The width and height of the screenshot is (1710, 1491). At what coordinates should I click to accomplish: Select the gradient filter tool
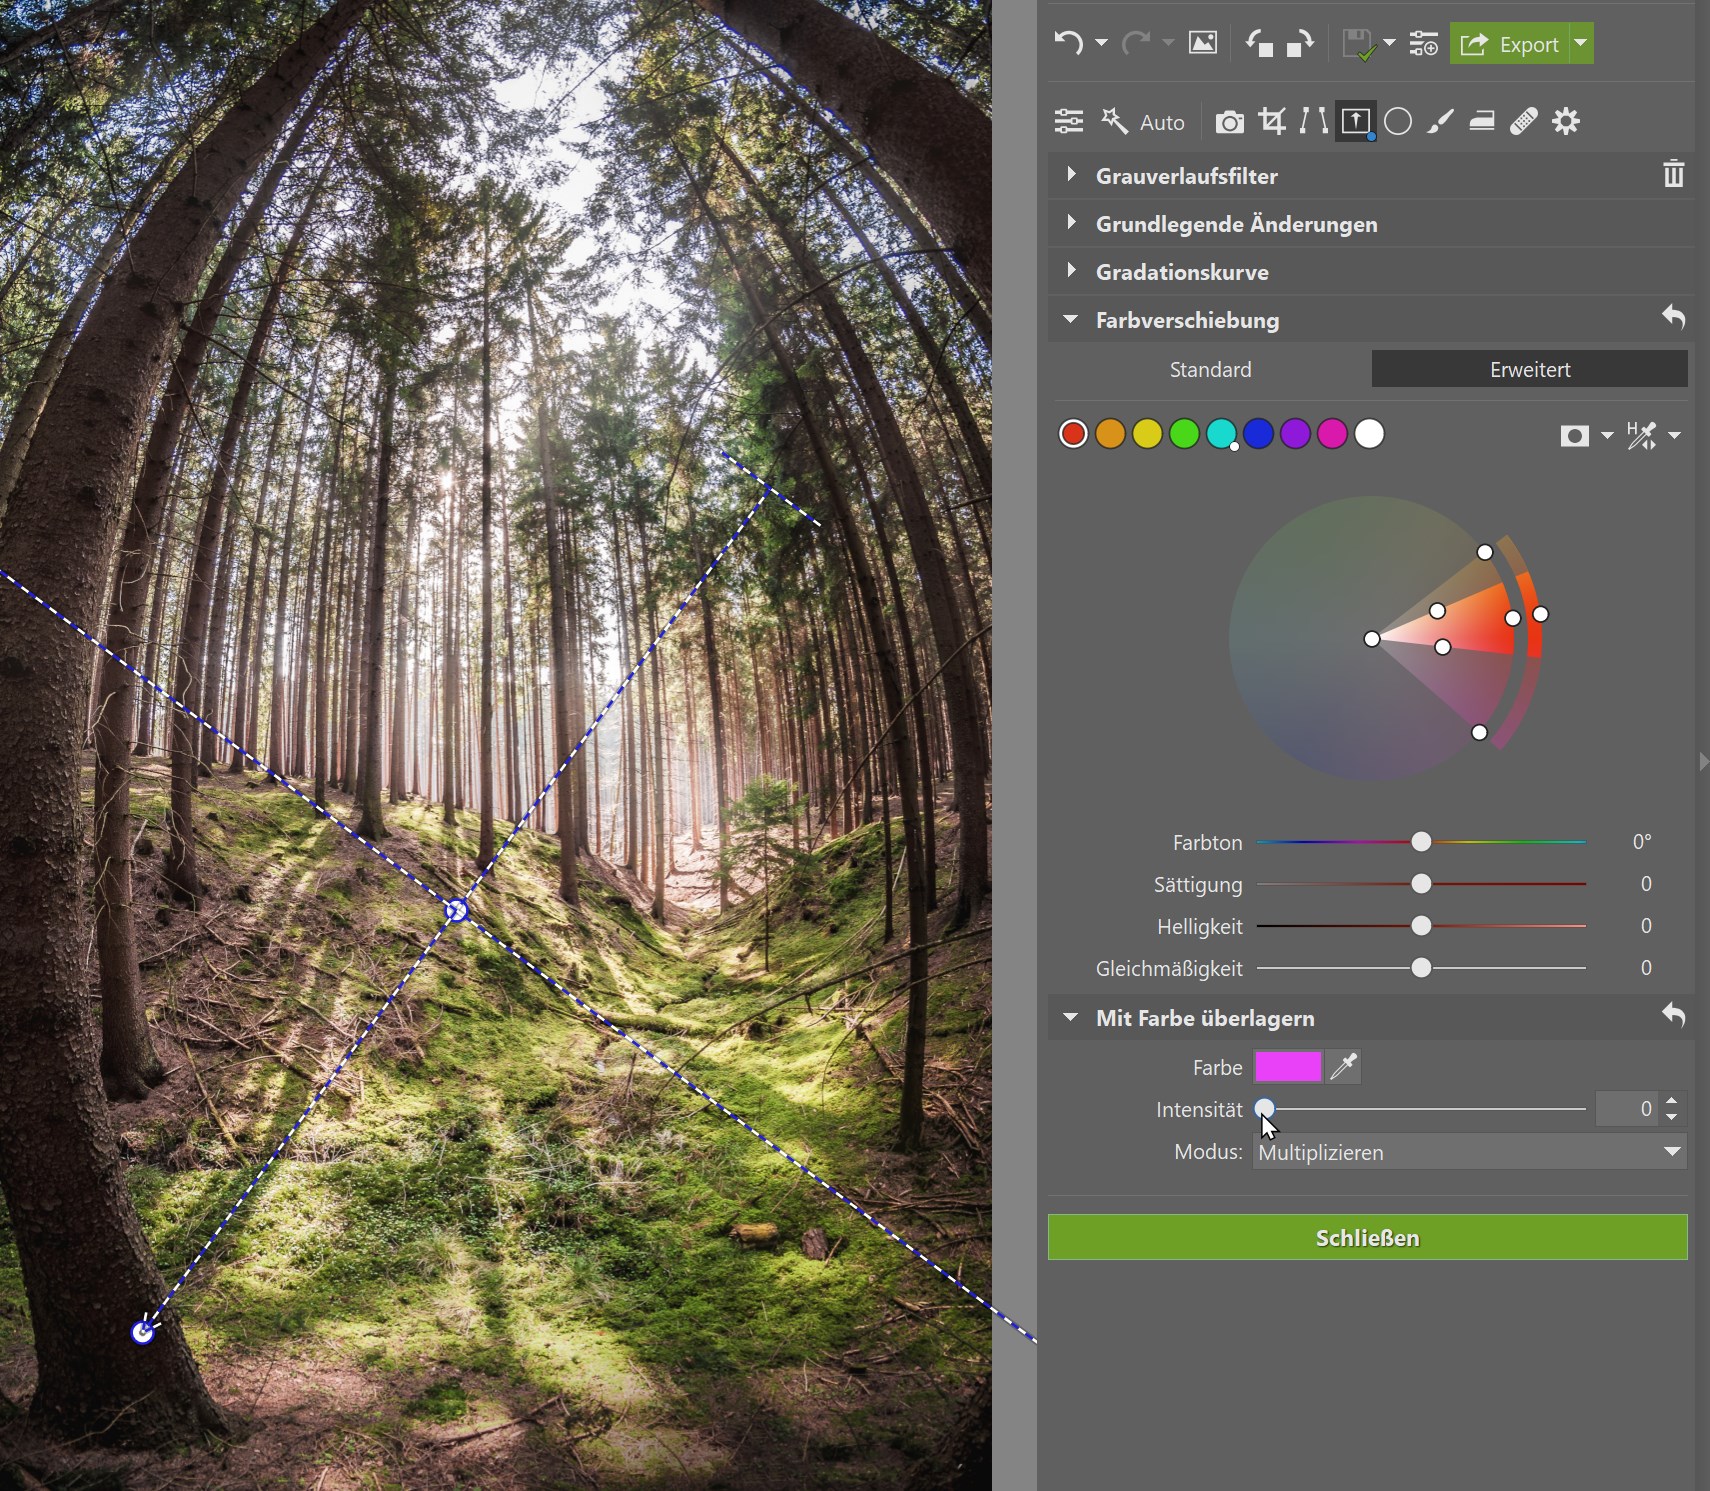1355,122
